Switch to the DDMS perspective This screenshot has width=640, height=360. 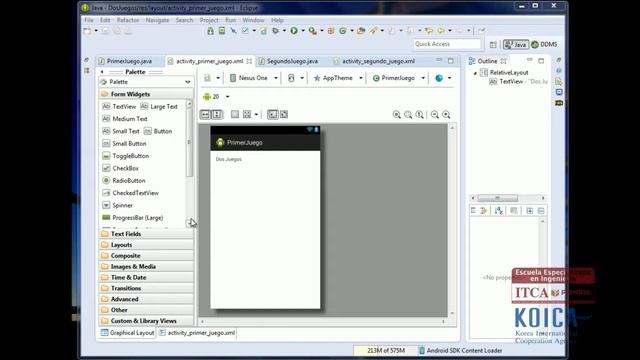coord(544,44)
